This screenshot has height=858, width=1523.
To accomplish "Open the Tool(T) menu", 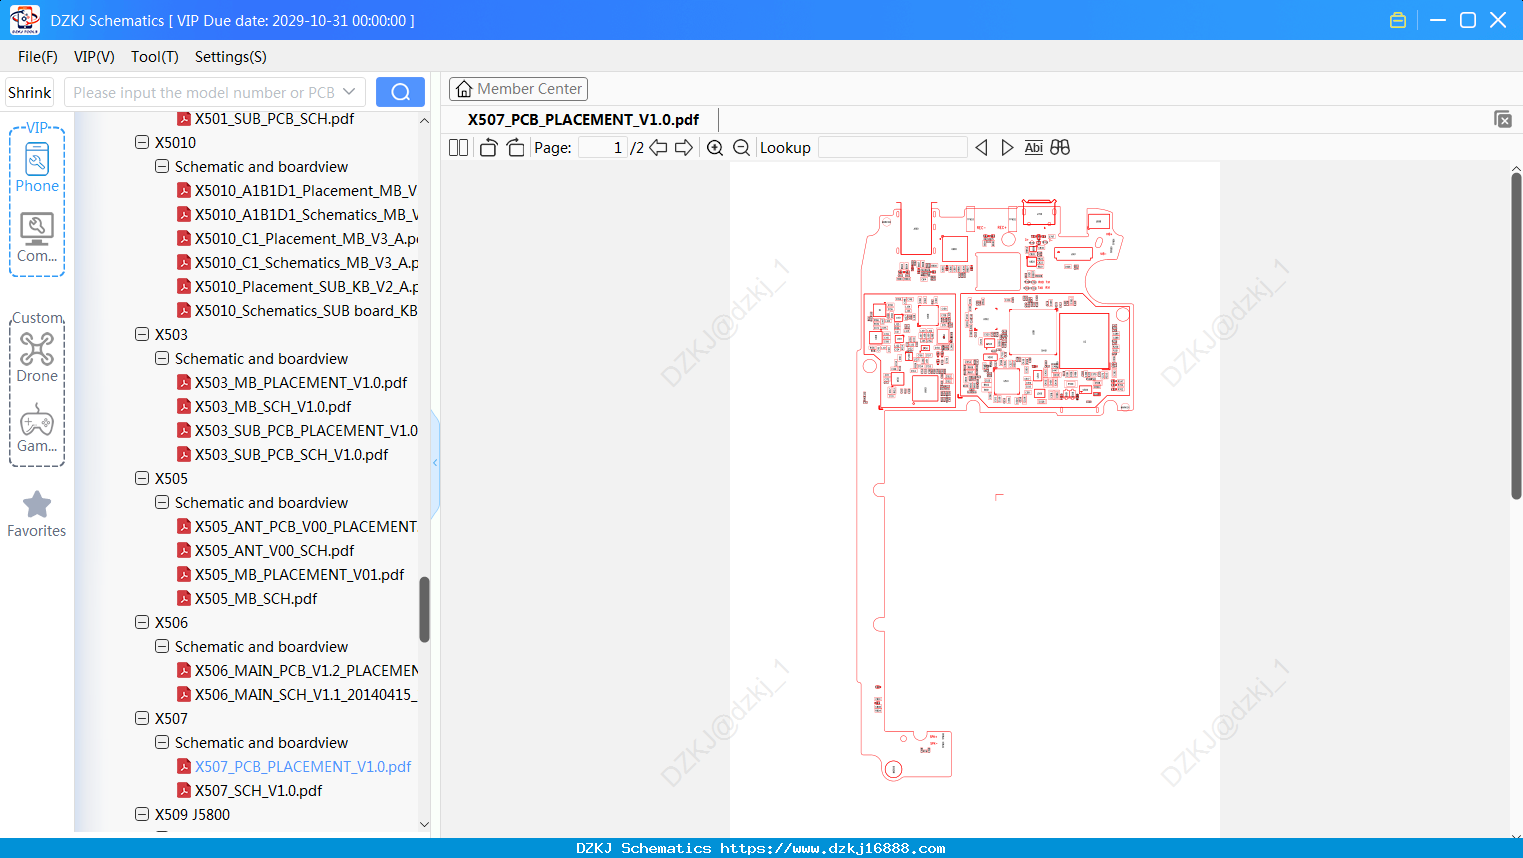I will click(155, 56).
